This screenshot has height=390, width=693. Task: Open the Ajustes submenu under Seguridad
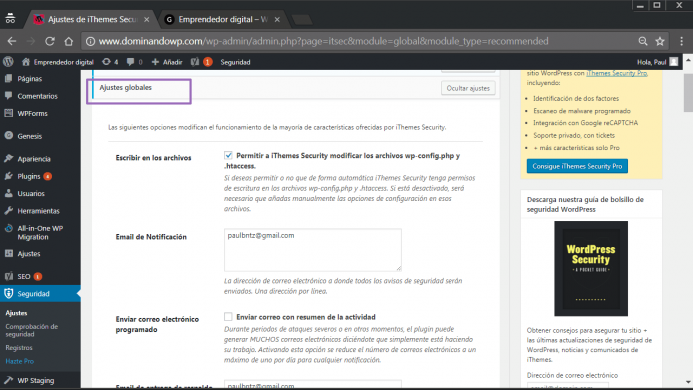coord(16,313)
